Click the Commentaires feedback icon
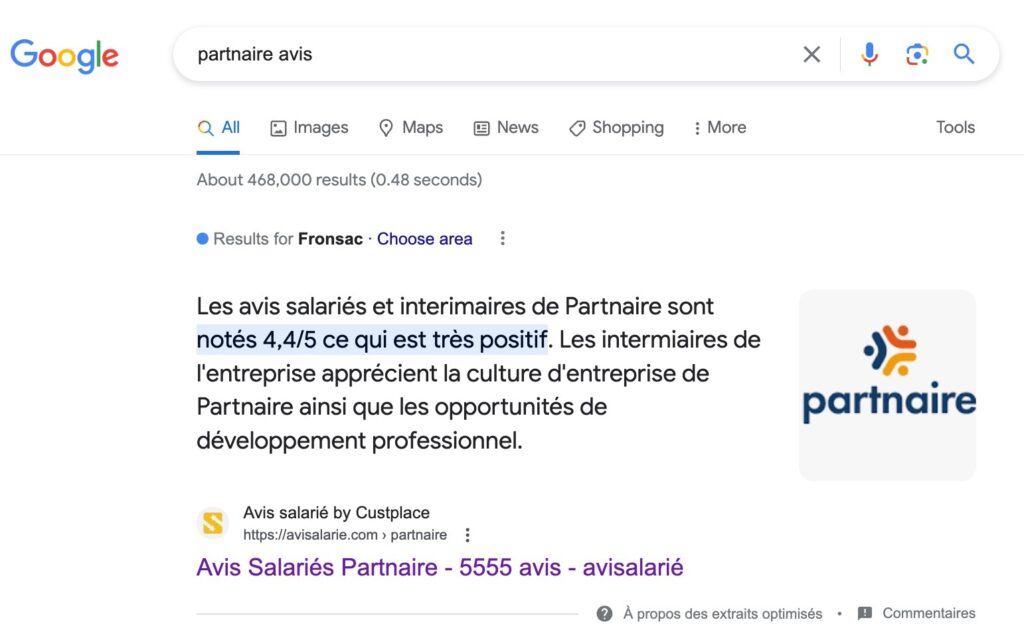The width and height of the screenshot is (1024, 630). (865, 613)
